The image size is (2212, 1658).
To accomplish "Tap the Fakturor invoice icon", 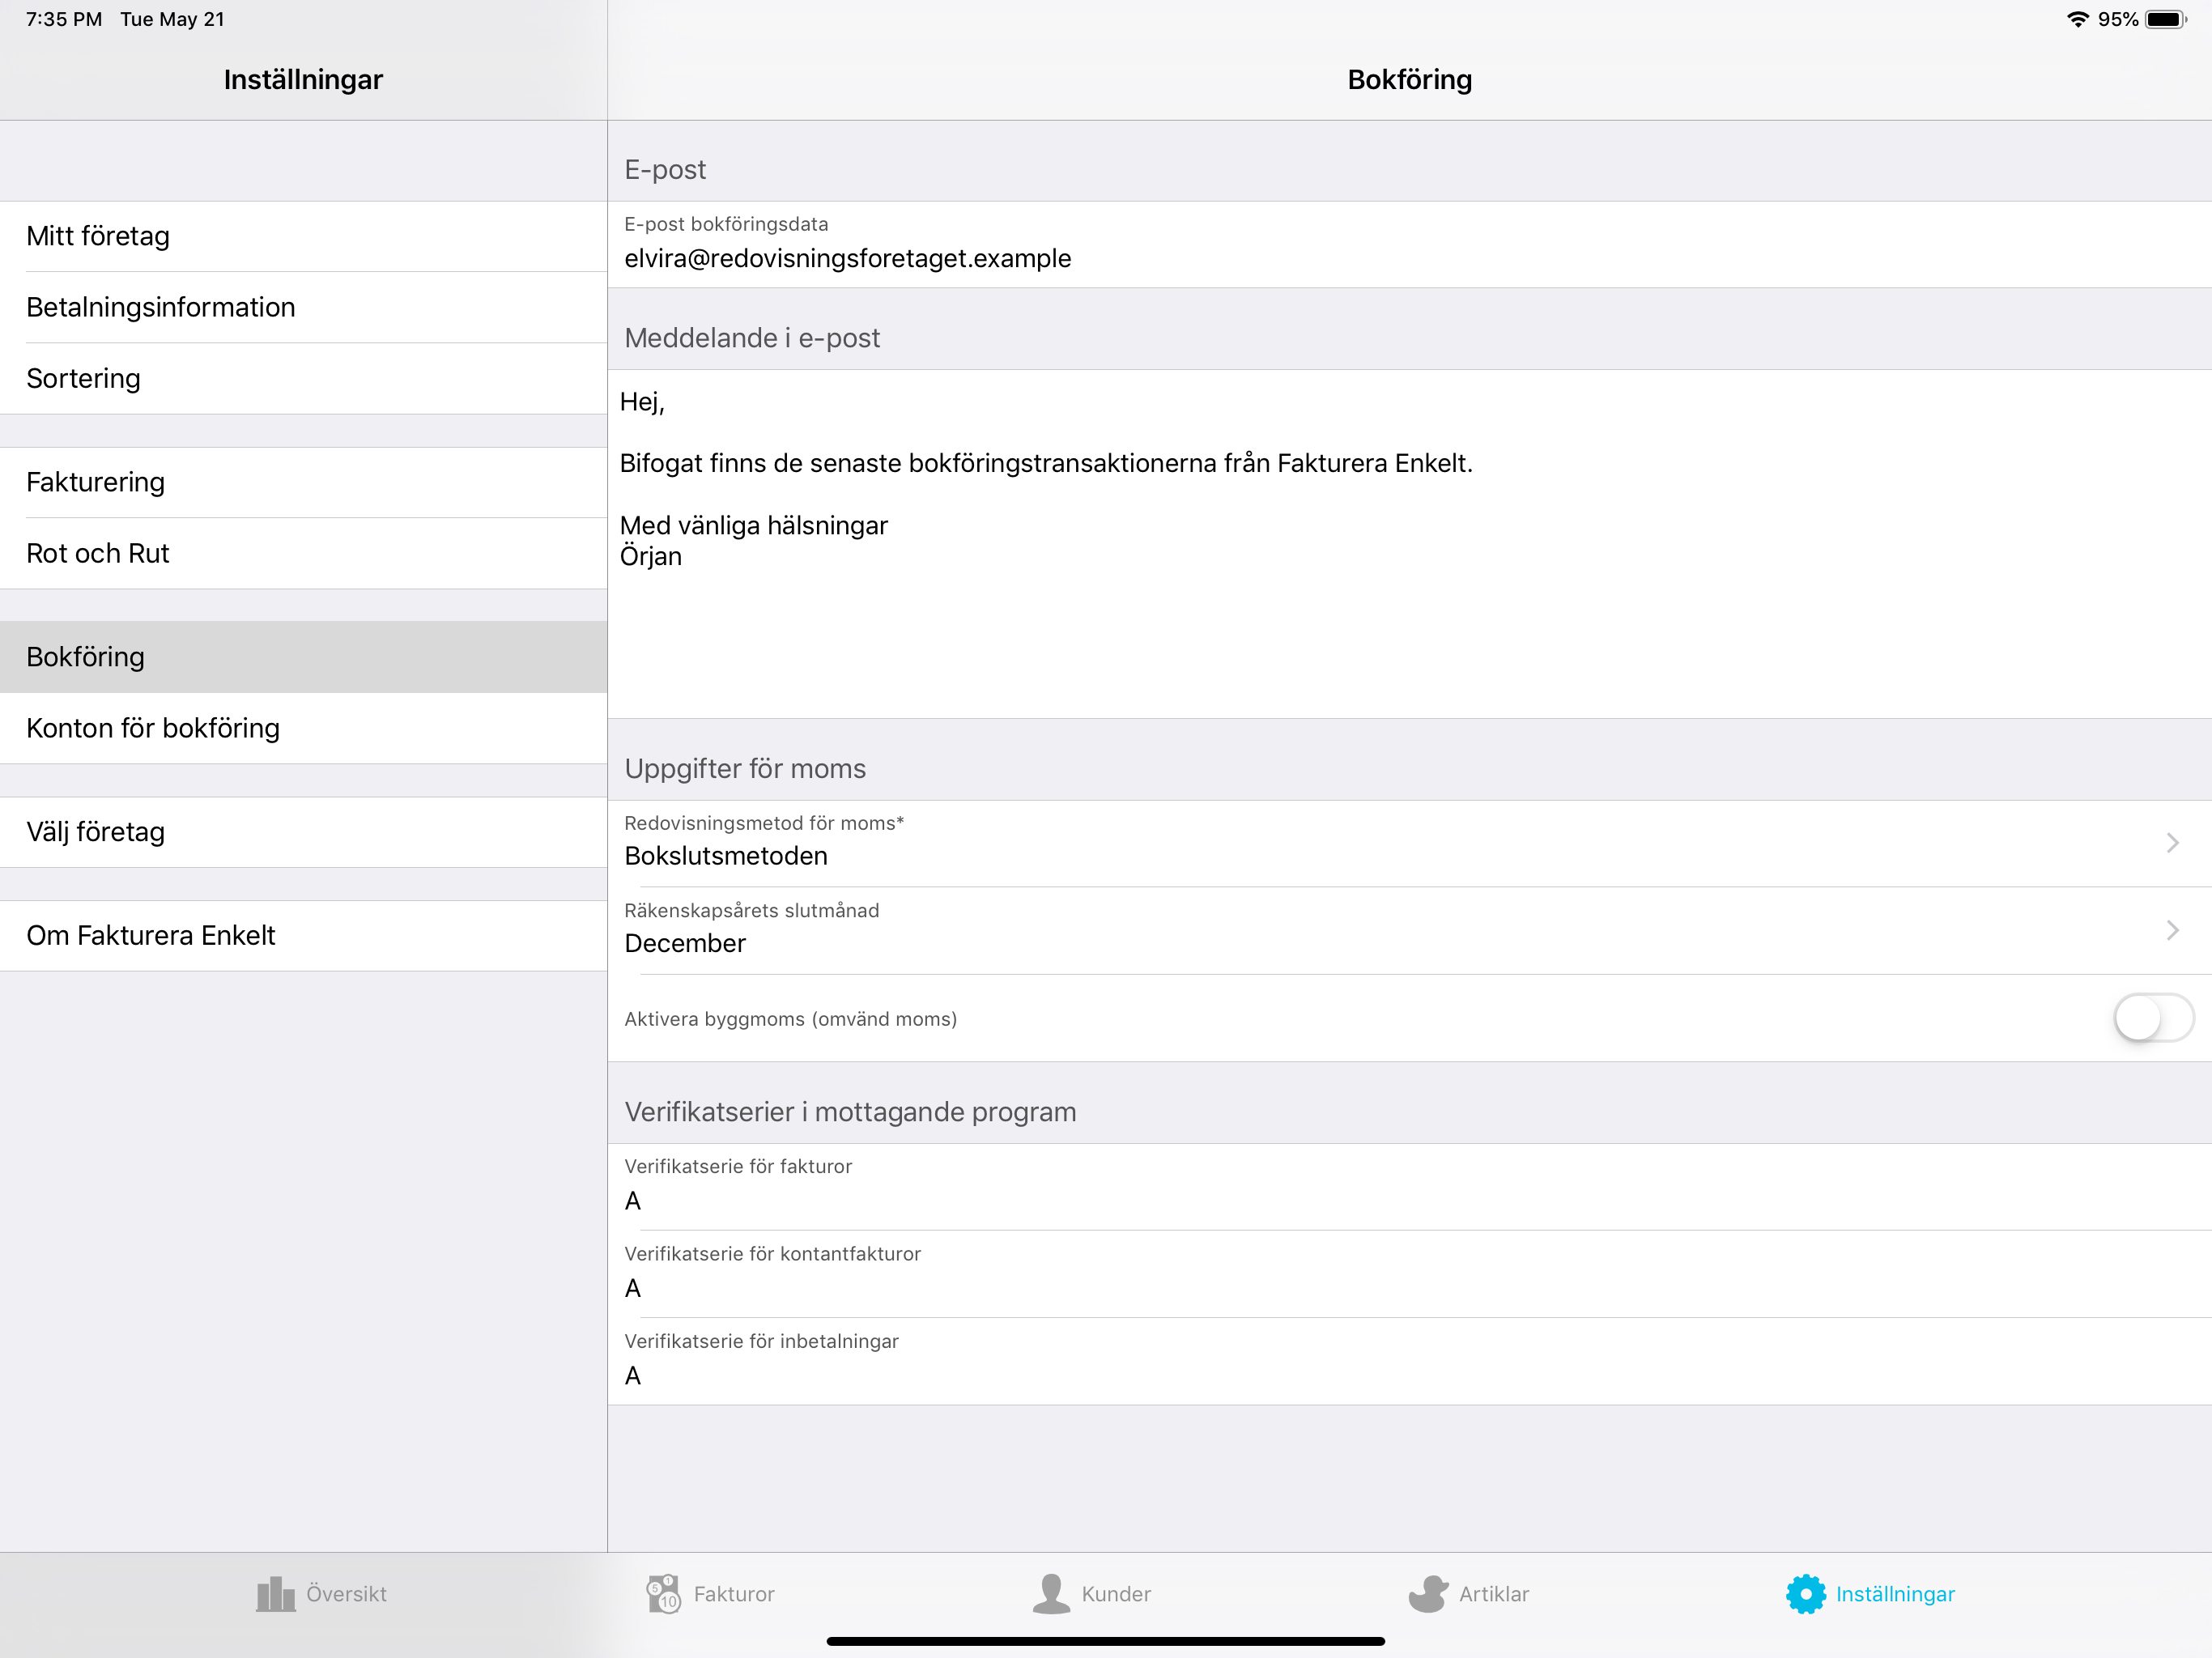I will 663,1594.
